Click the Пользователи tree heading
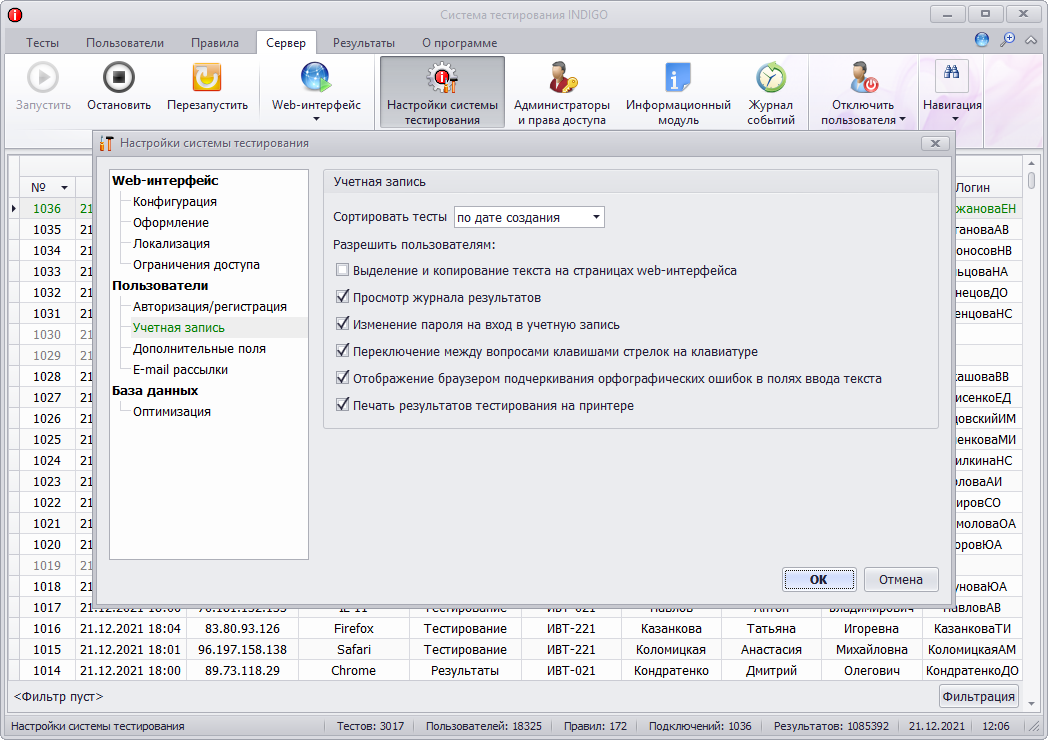 click(x=160, y=285)
